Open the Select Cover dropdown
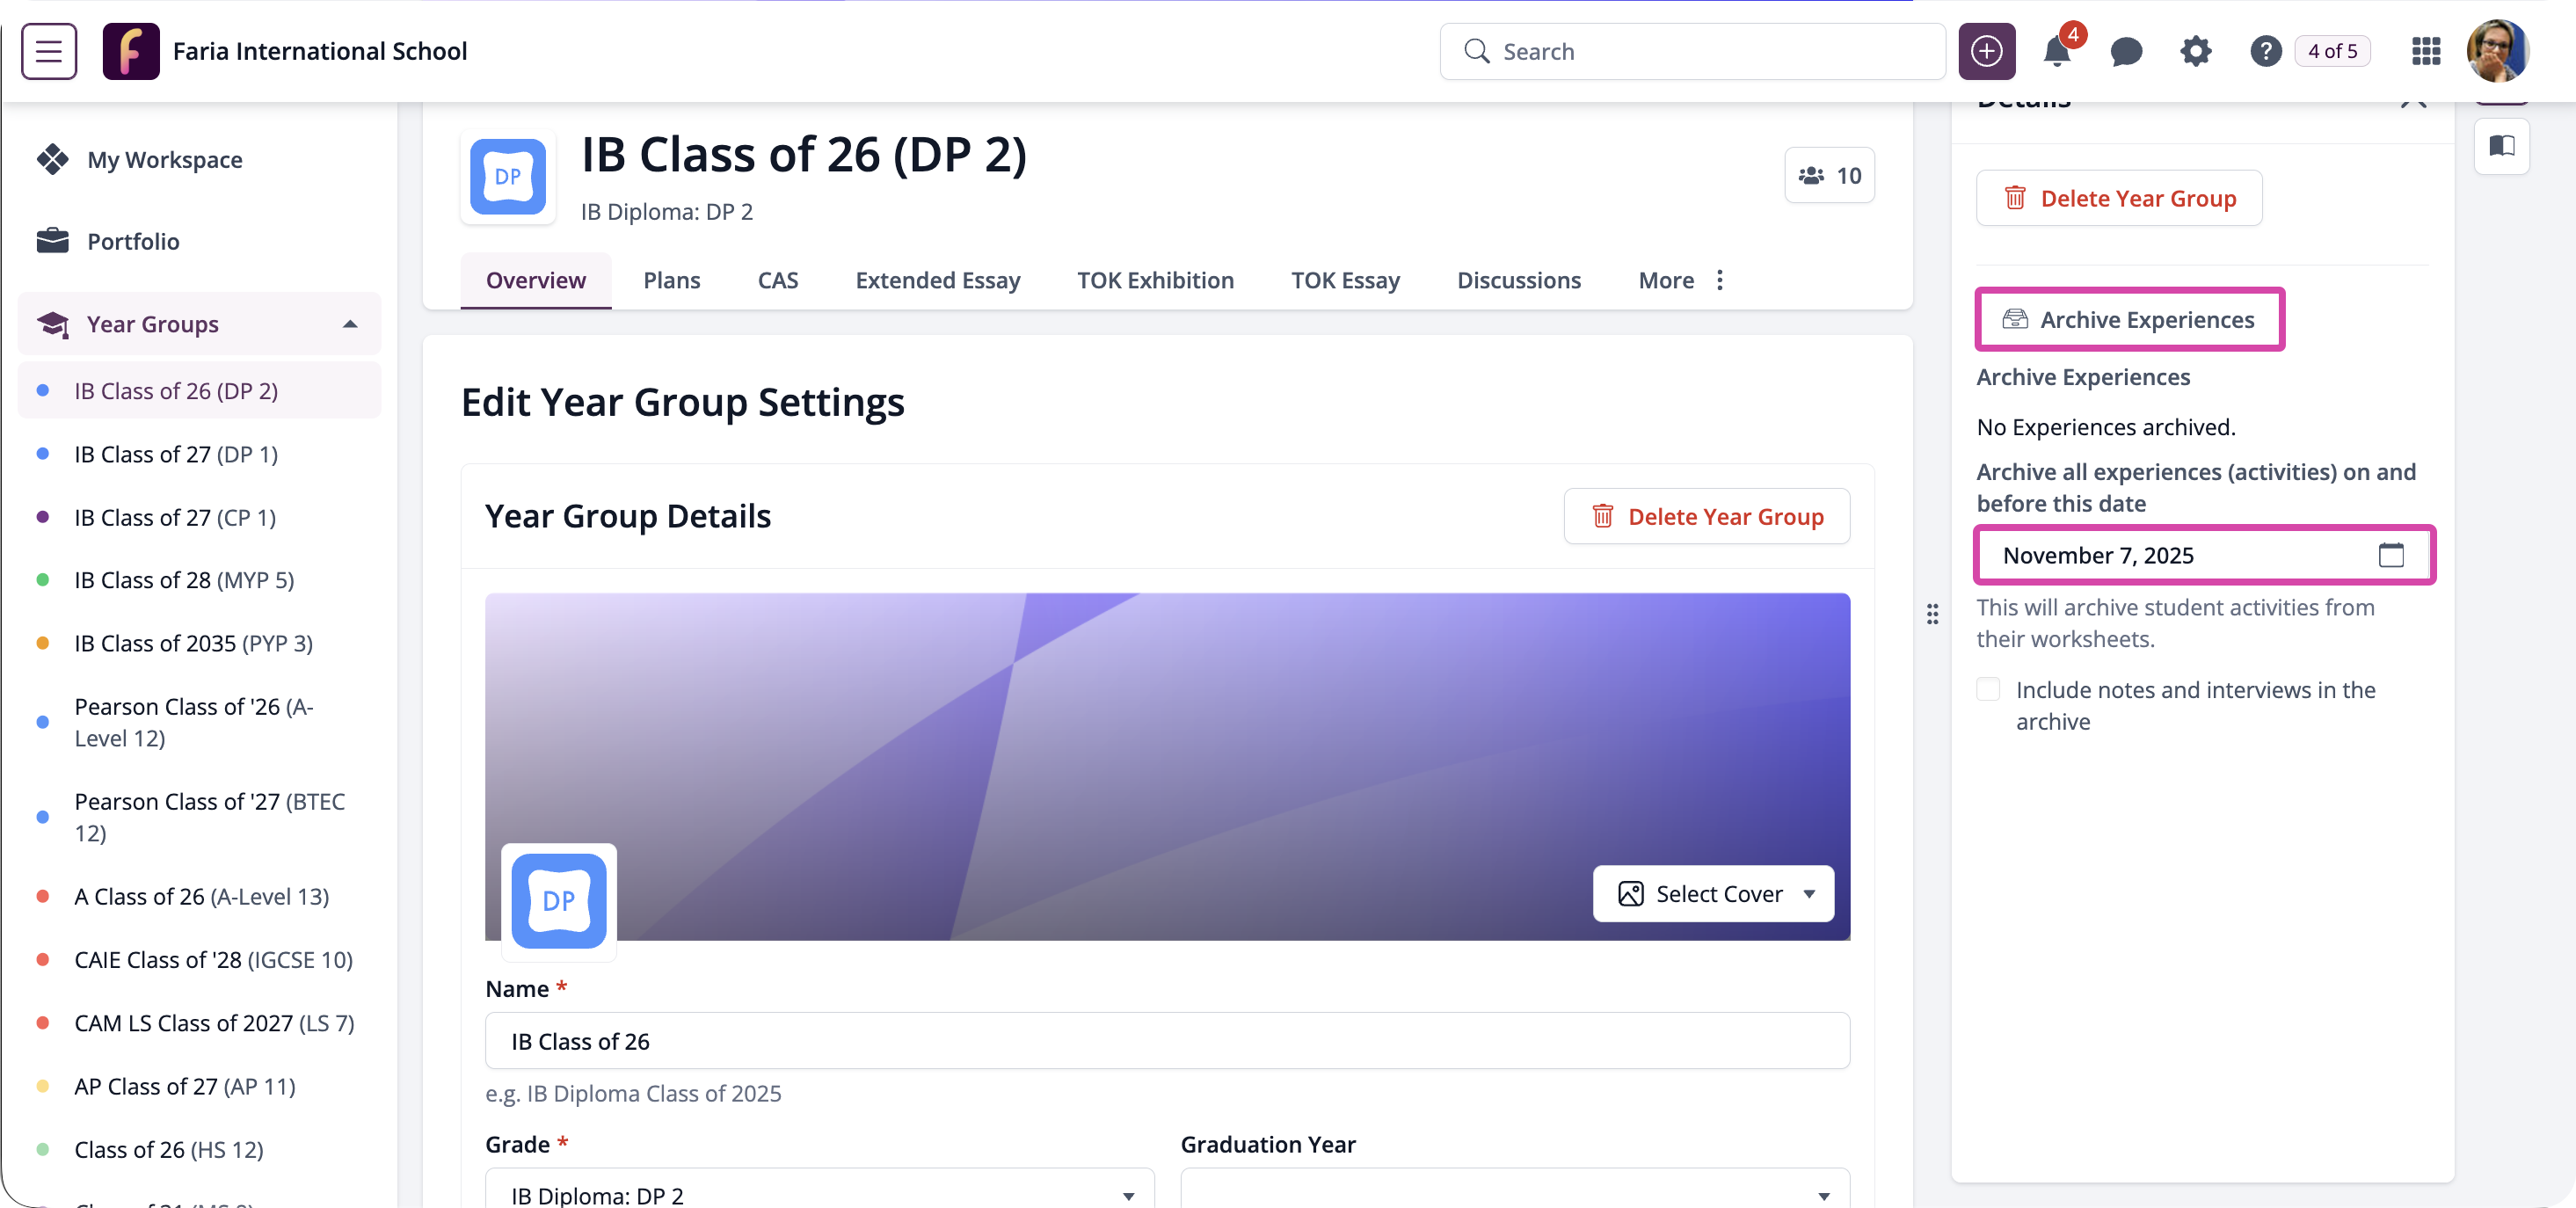 [1714, 894]
